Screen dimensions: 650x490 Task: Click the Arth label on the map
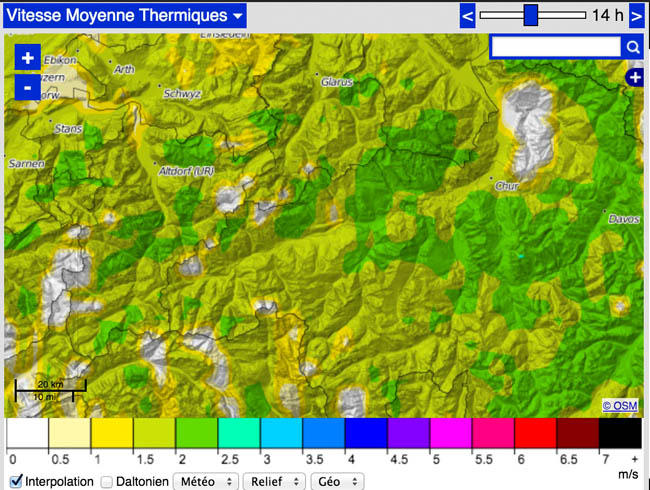click(124, 69)
